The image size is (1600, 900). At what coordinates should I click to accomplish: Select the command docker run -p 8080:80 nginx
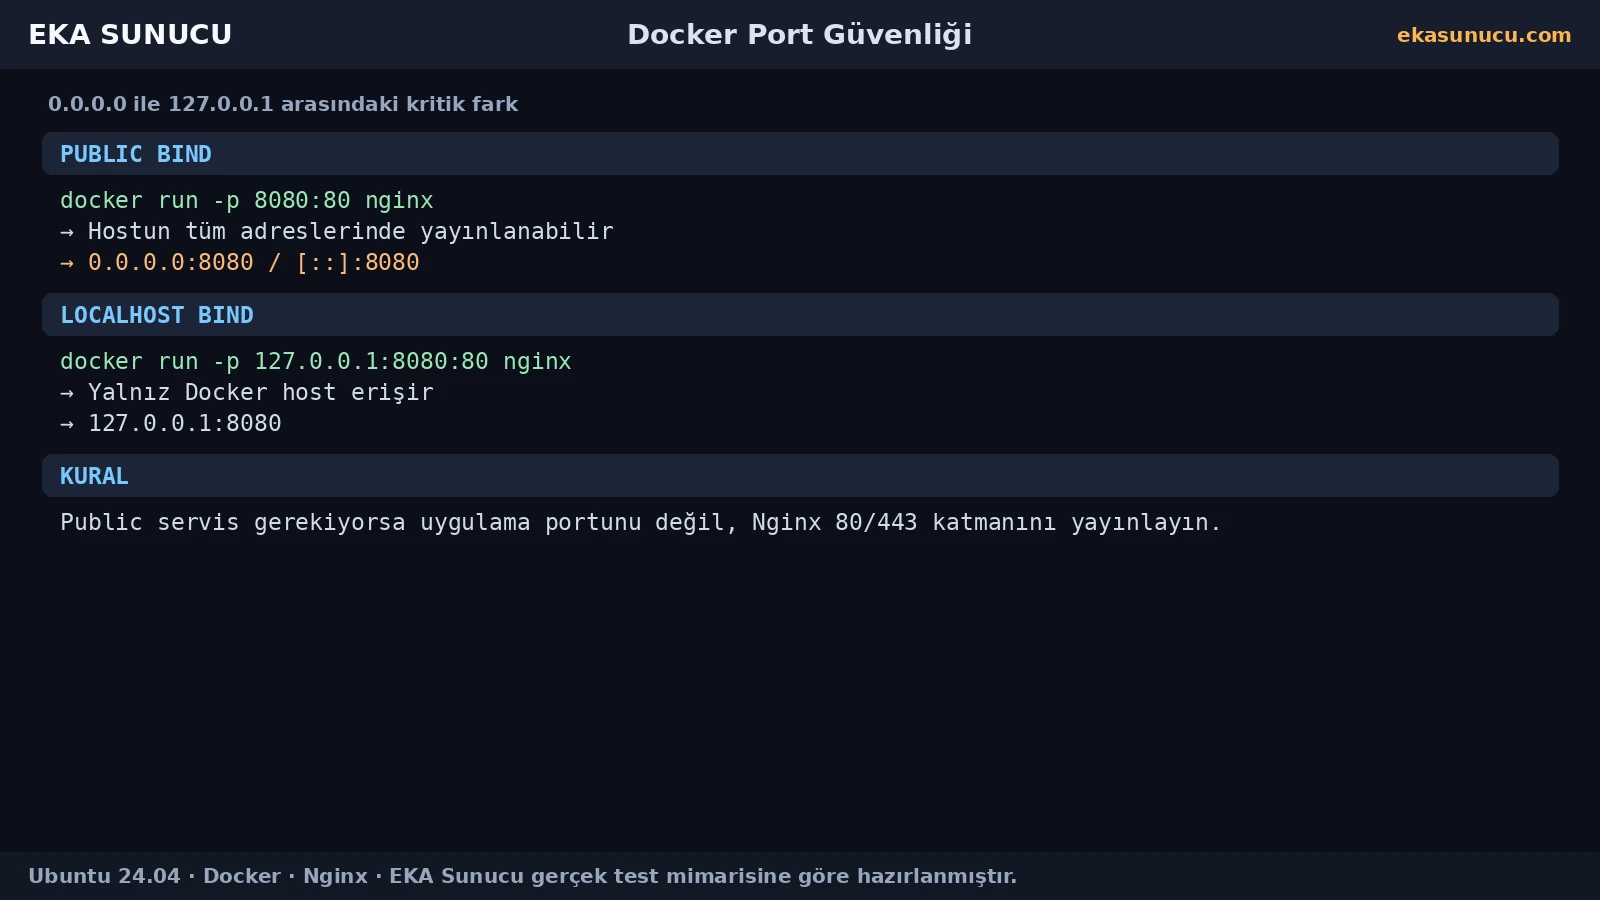tap(247, 201)
